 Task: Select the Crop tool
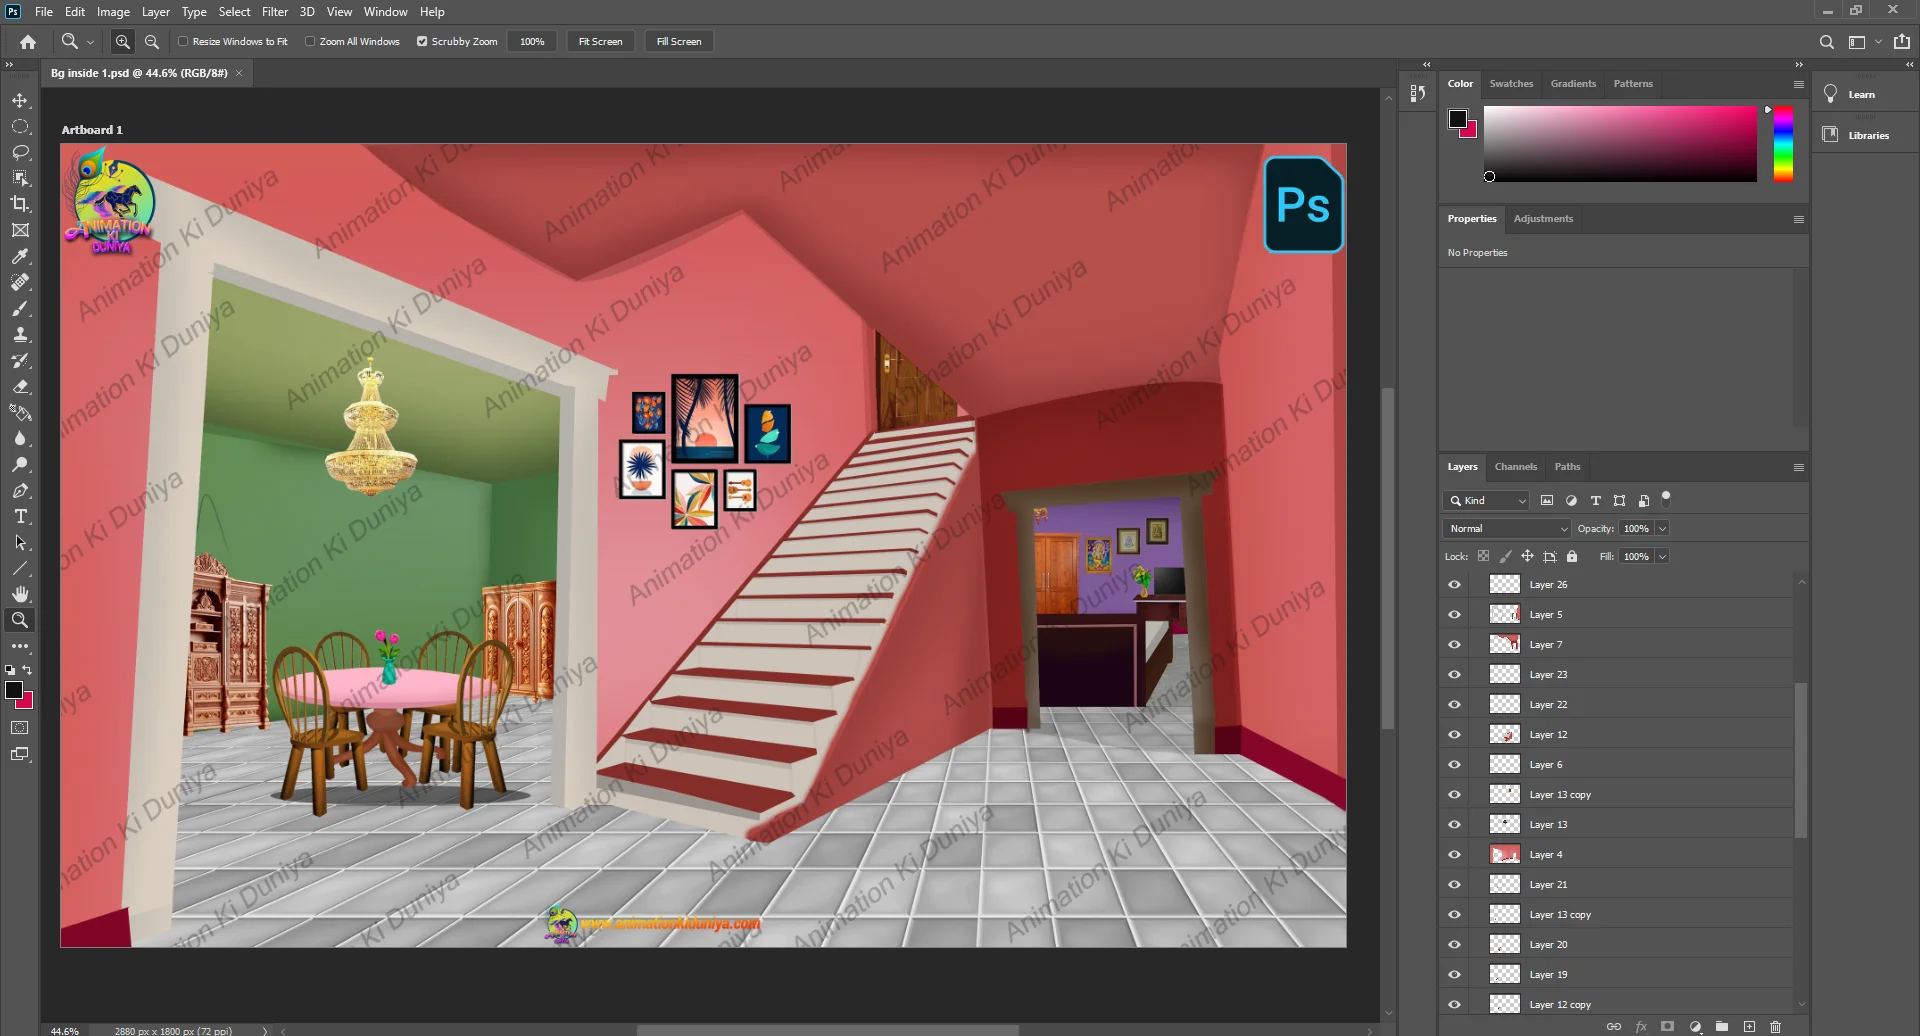(x=20, y=204)
